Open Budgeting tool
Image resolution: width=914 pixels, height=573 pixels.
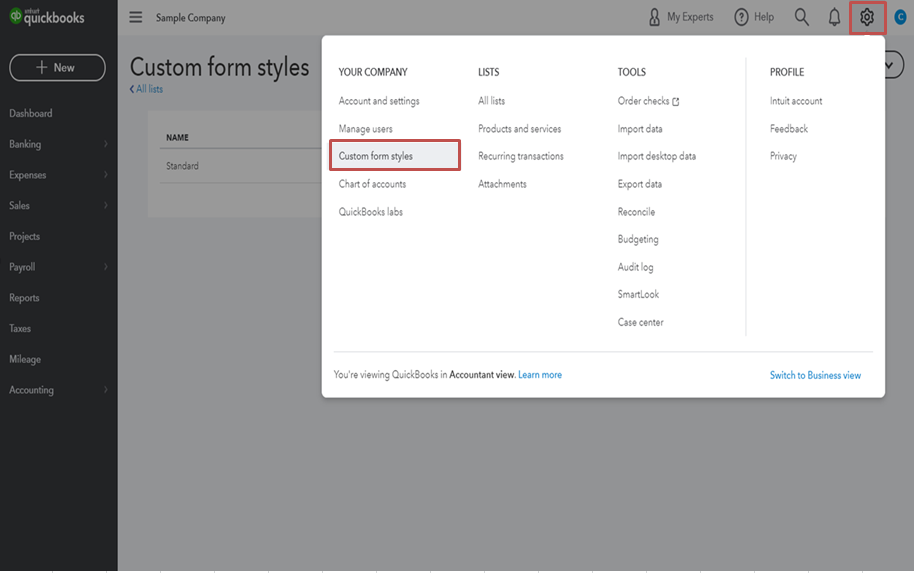click(638, 240)
